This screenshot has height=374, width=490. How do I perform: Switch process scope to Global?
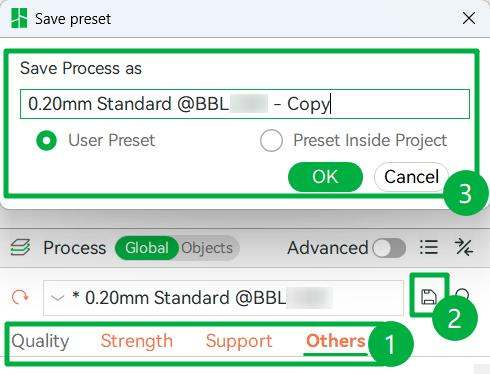click(x=147, y=248)
